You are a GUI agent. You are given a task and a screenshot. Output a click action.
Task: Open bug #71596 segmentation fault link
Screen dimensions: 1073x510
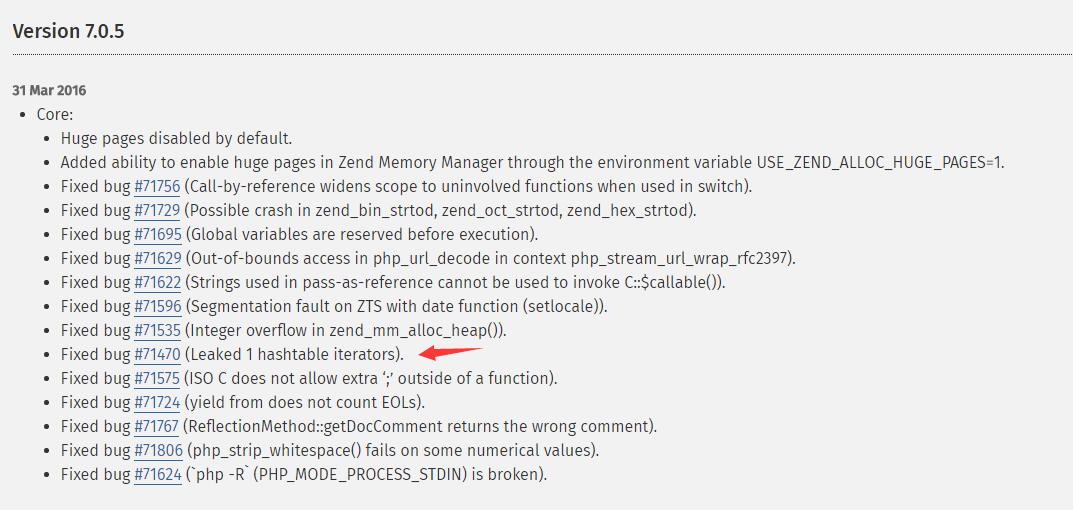(x=158, y=306)
